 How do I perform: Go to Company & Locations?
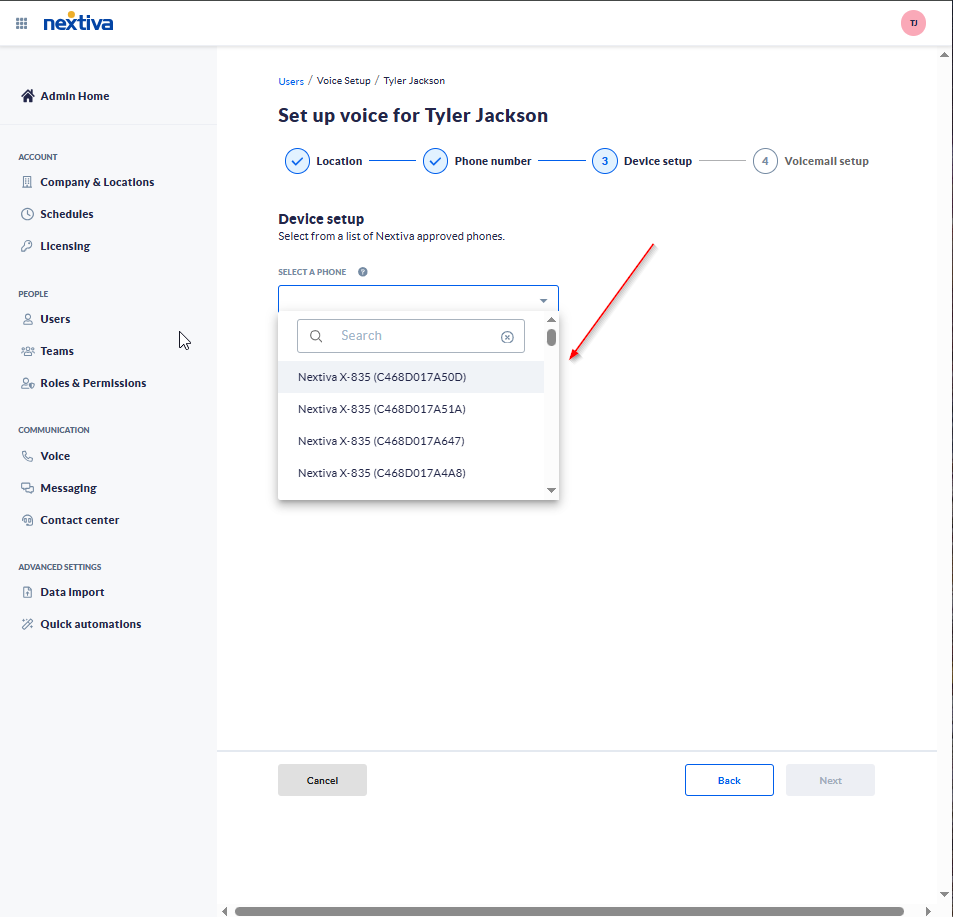[x=97, y=182]
